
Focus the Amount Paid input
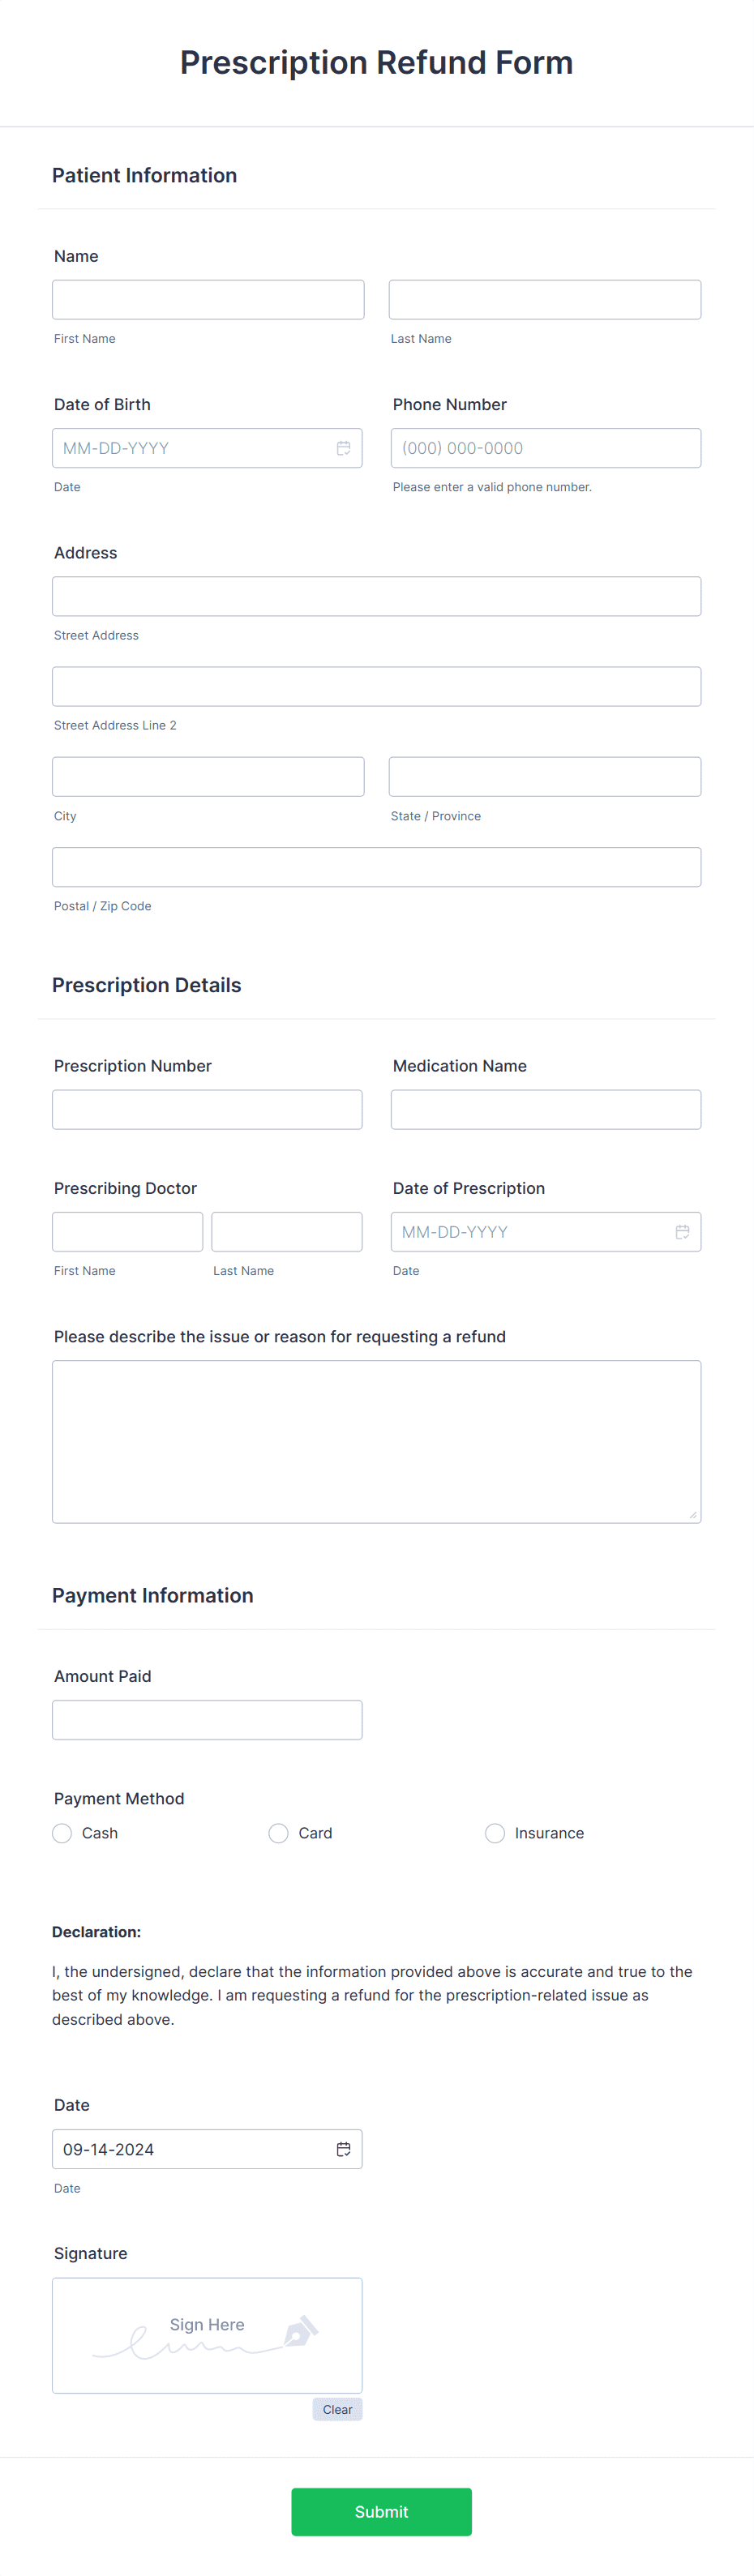[207, 1719]
